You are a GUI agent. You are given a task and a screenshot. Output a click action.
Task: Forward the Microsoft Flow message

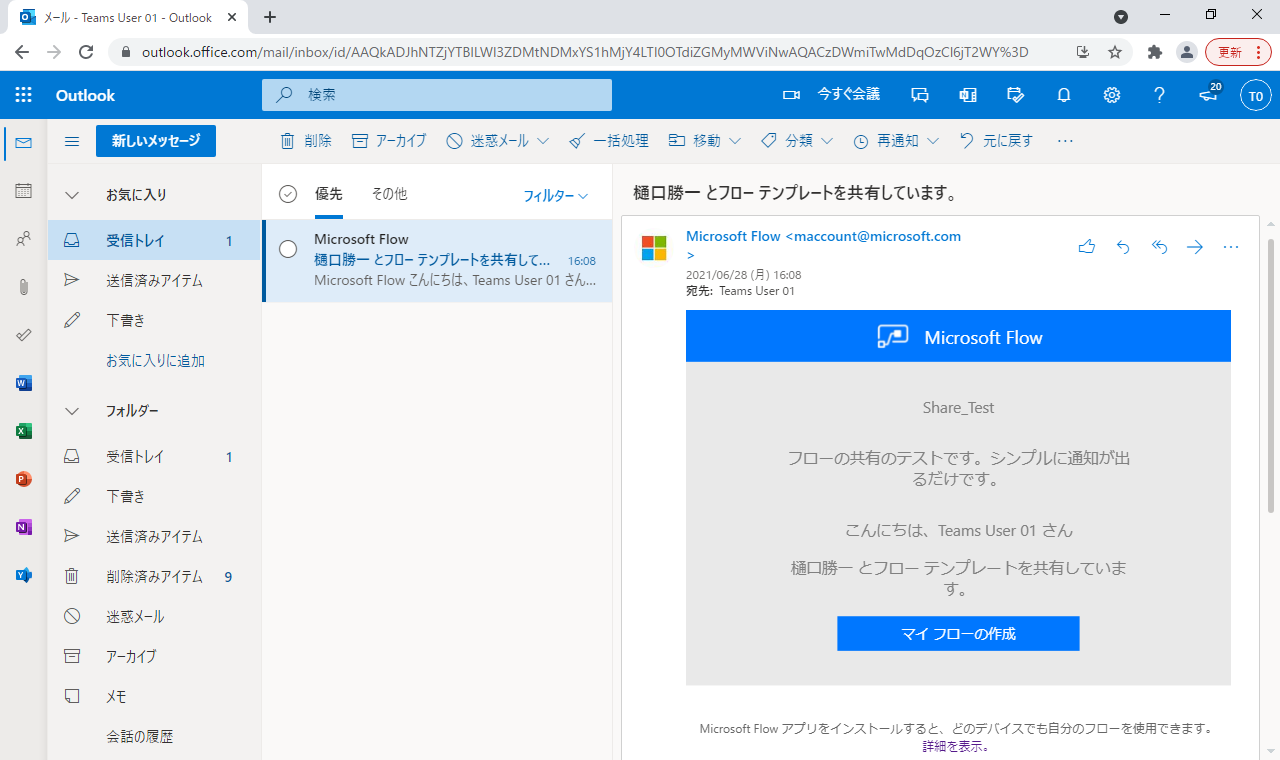1195,247
